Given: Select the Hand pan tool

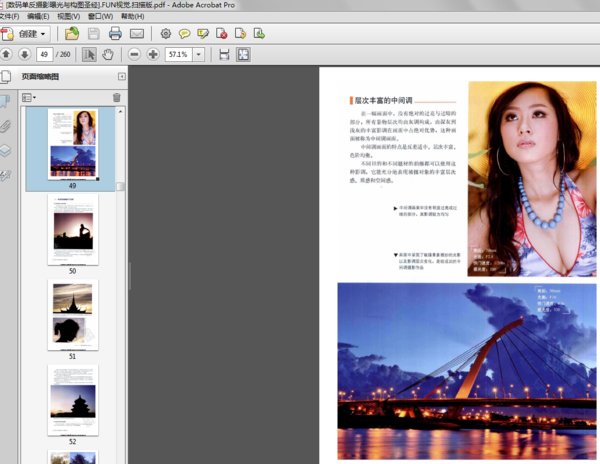Looking at the screenshot, I should click(x=107, y=54).
